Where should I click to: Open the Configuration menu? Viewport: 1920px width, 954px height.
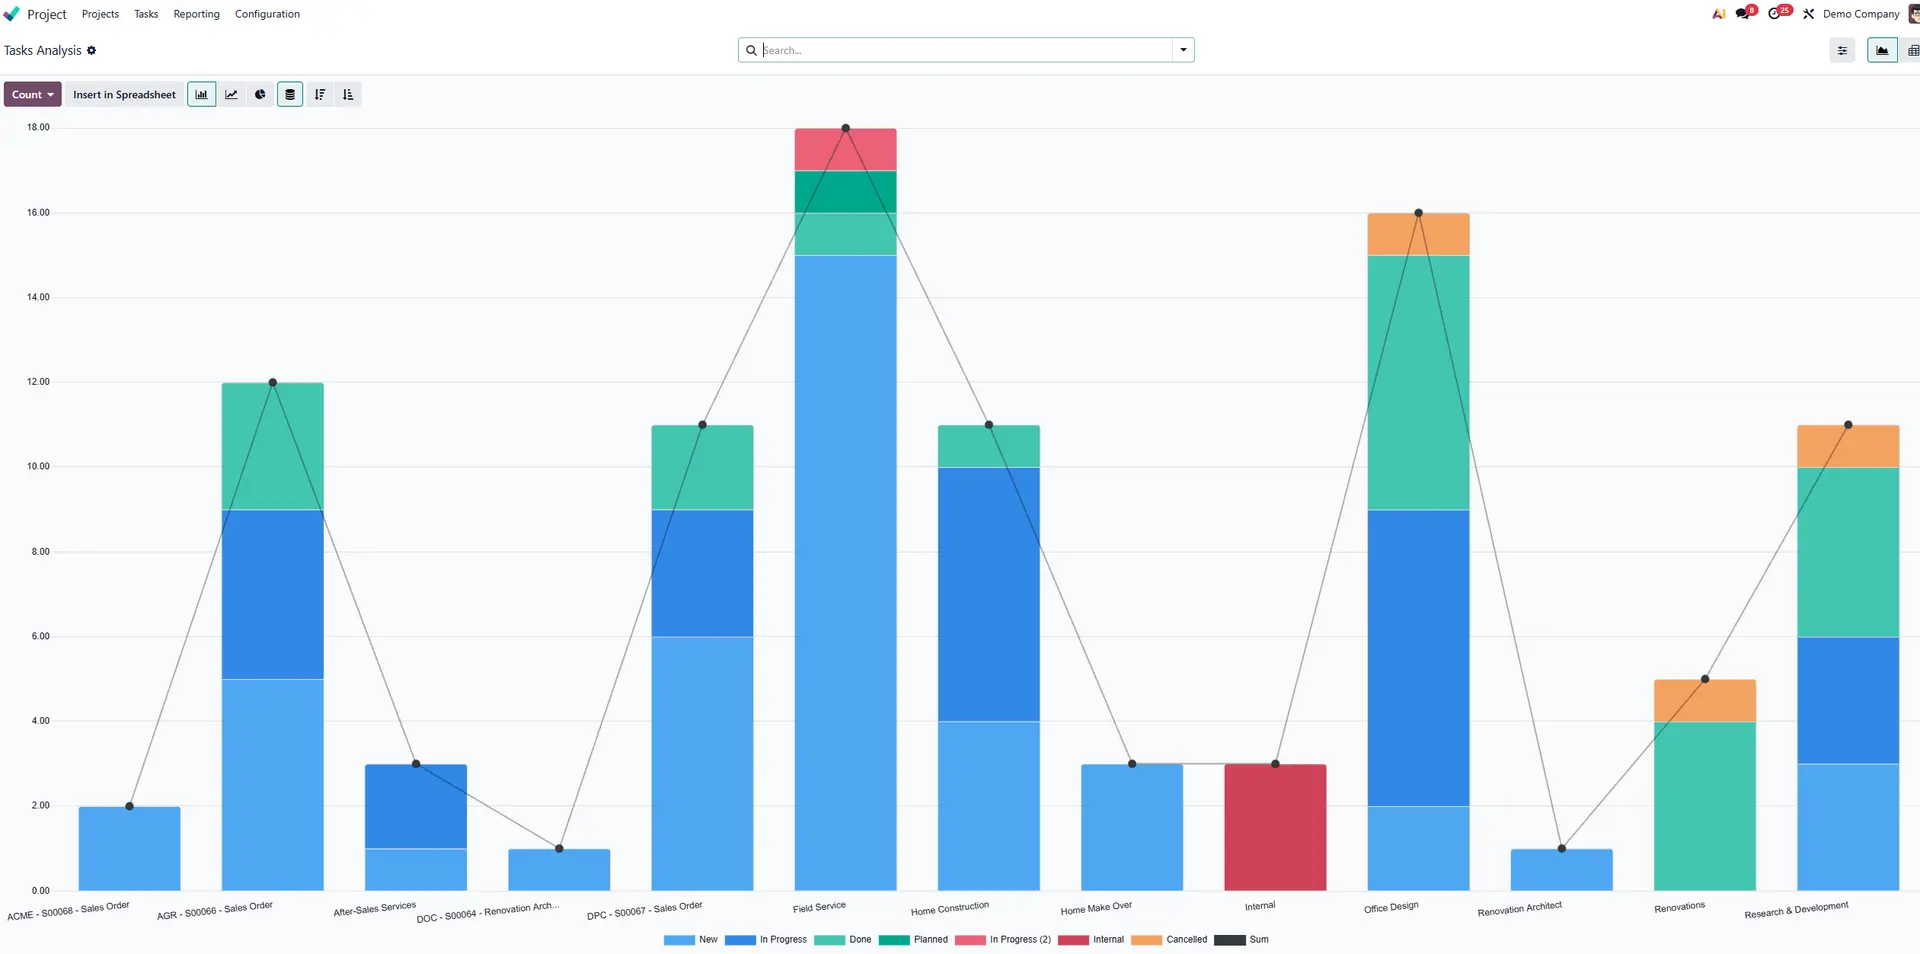pyautogui.click(x=267, y=14)
